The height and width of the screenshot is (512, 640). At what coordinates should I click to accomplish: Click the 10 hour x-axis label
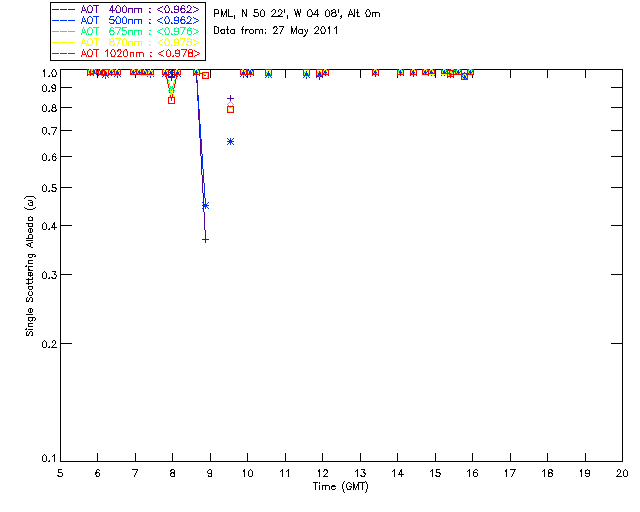(x=247, y=473)
